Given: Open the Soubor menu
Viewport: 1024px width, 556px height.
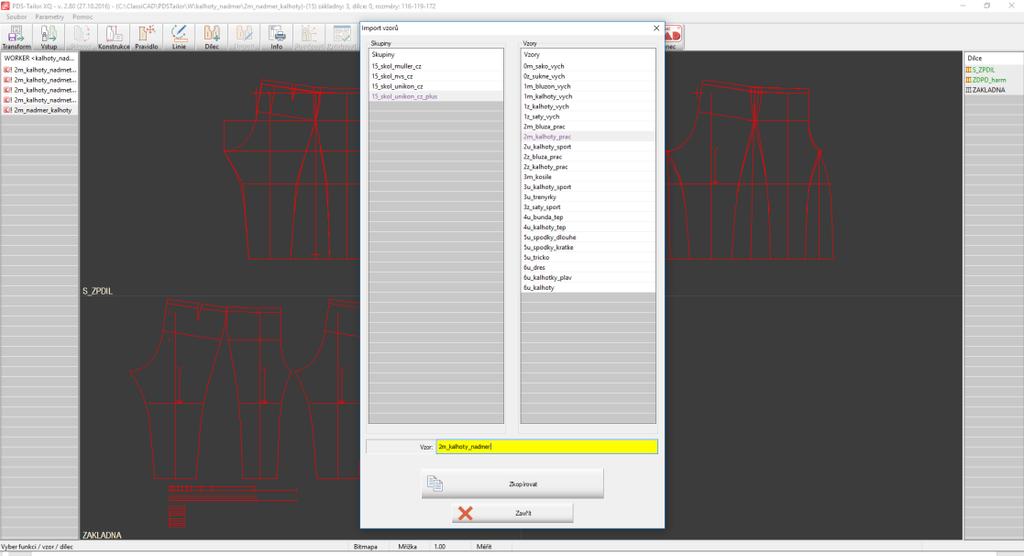Looking at the screenshot, I should (x=16, y=17).
